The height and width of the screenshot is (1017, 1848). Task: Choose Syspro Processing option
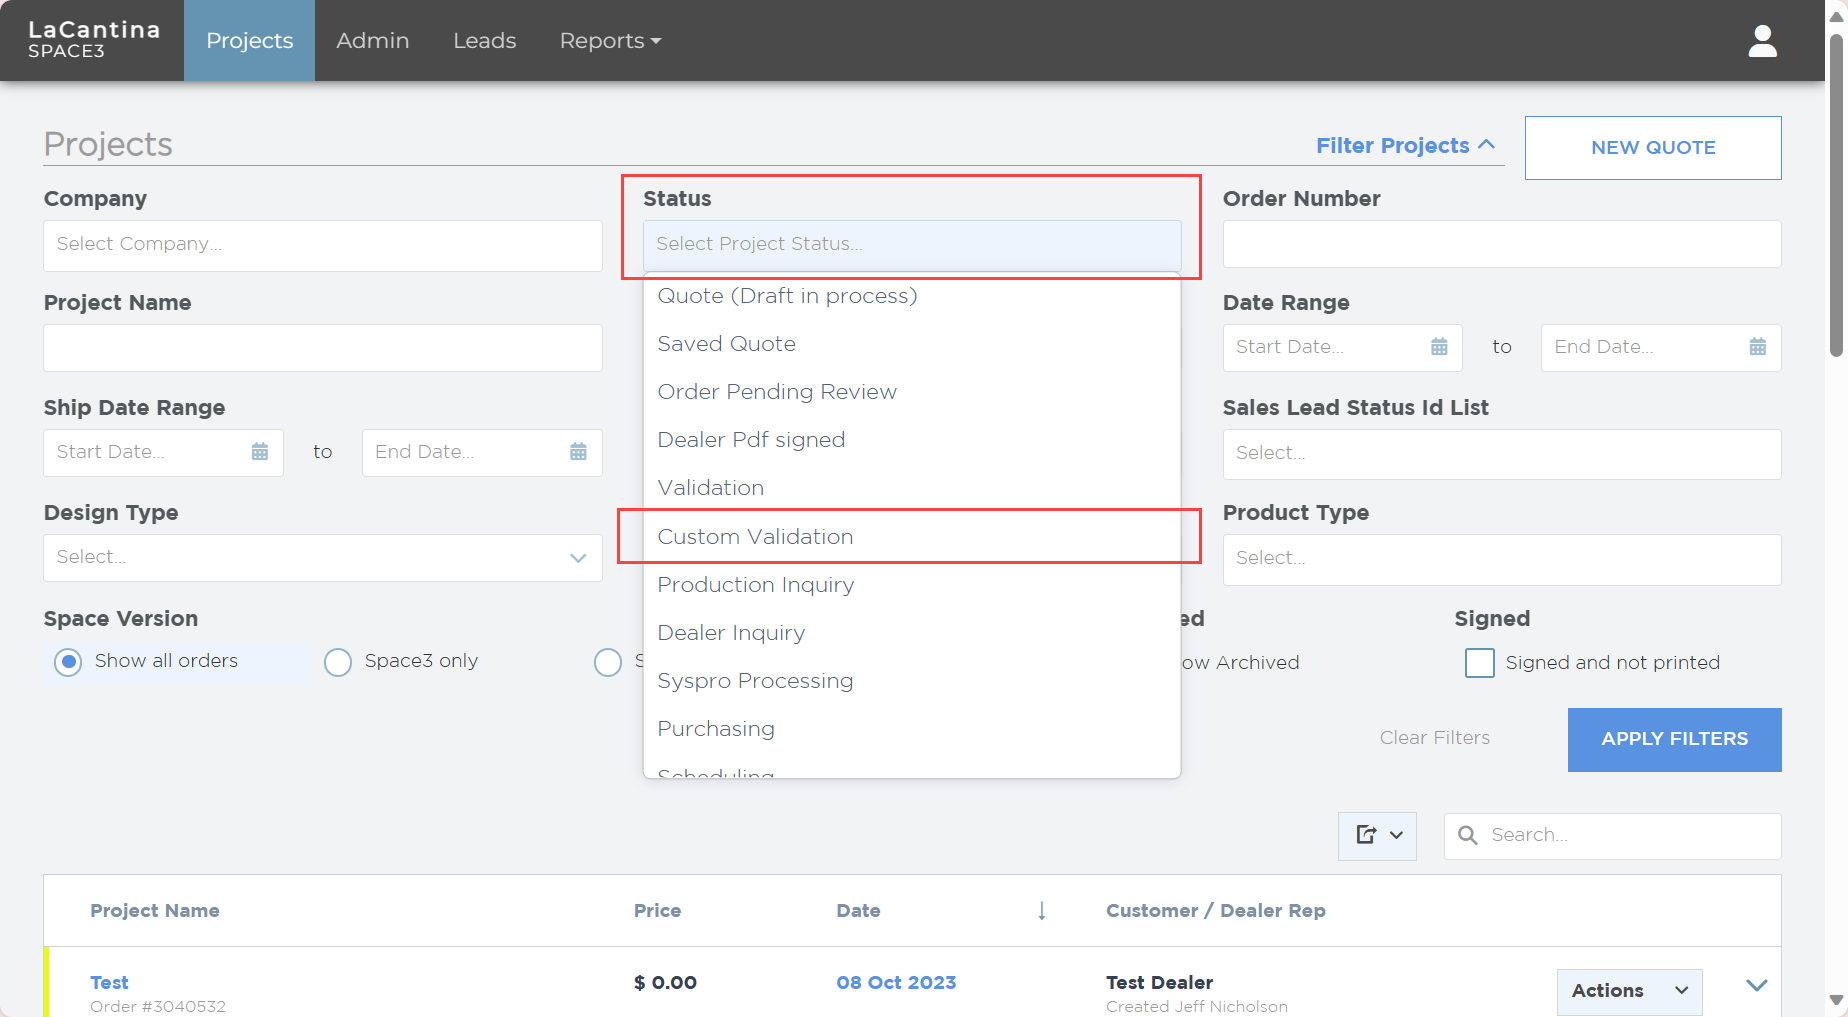[911, 681]
